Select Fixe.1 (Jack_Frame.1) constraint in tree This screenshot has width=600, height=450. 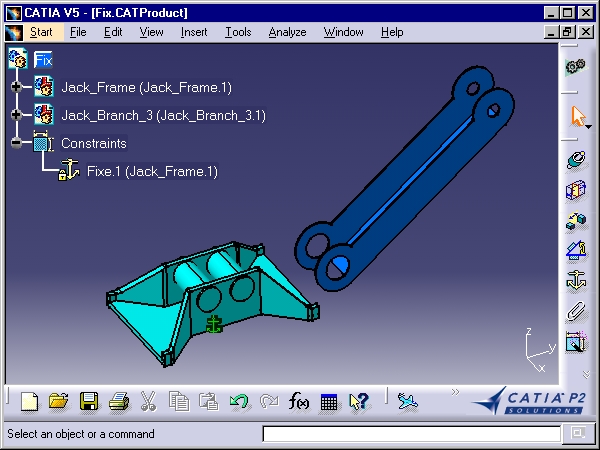[x=152, y=171]
